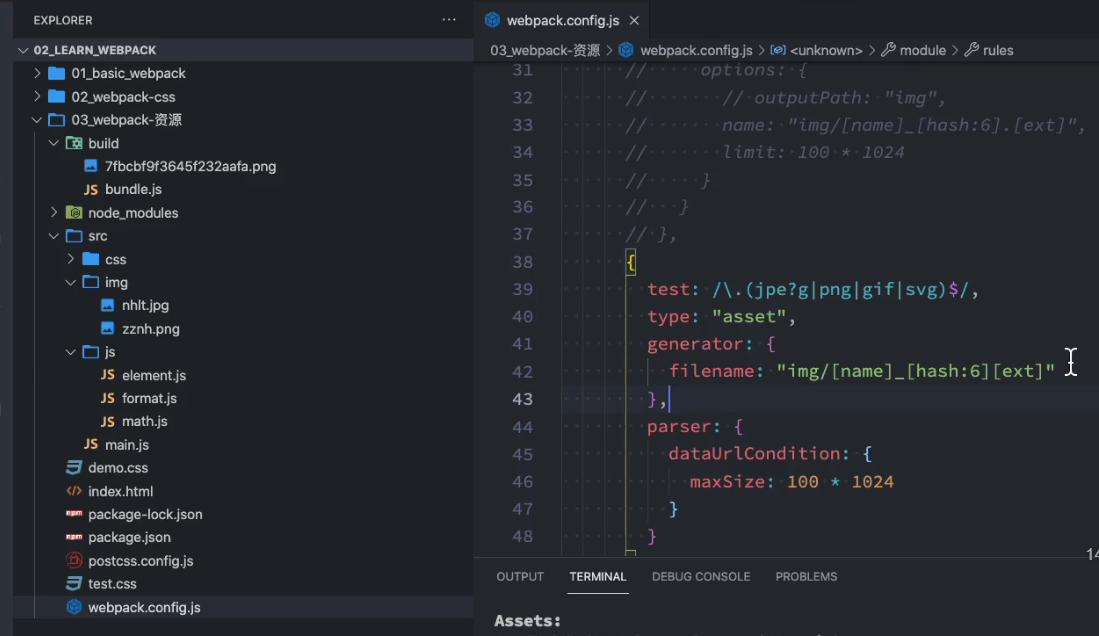Switch to the DEBUG CONSOLE tab

pyautogui.click(x=701, y=576)
